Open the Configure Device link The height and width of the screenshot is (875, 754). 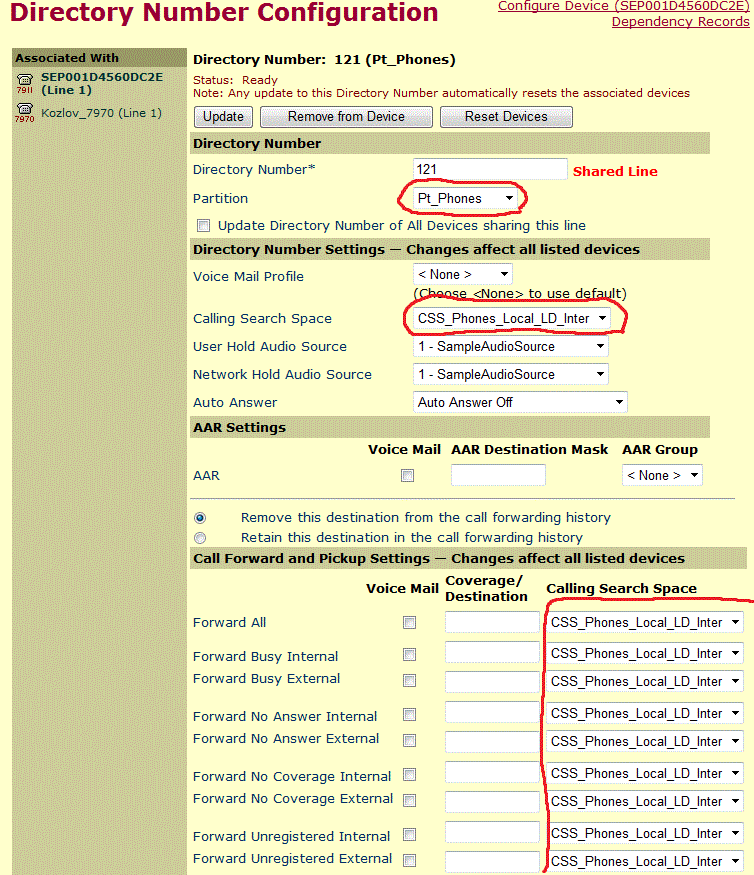click(623, 6)
